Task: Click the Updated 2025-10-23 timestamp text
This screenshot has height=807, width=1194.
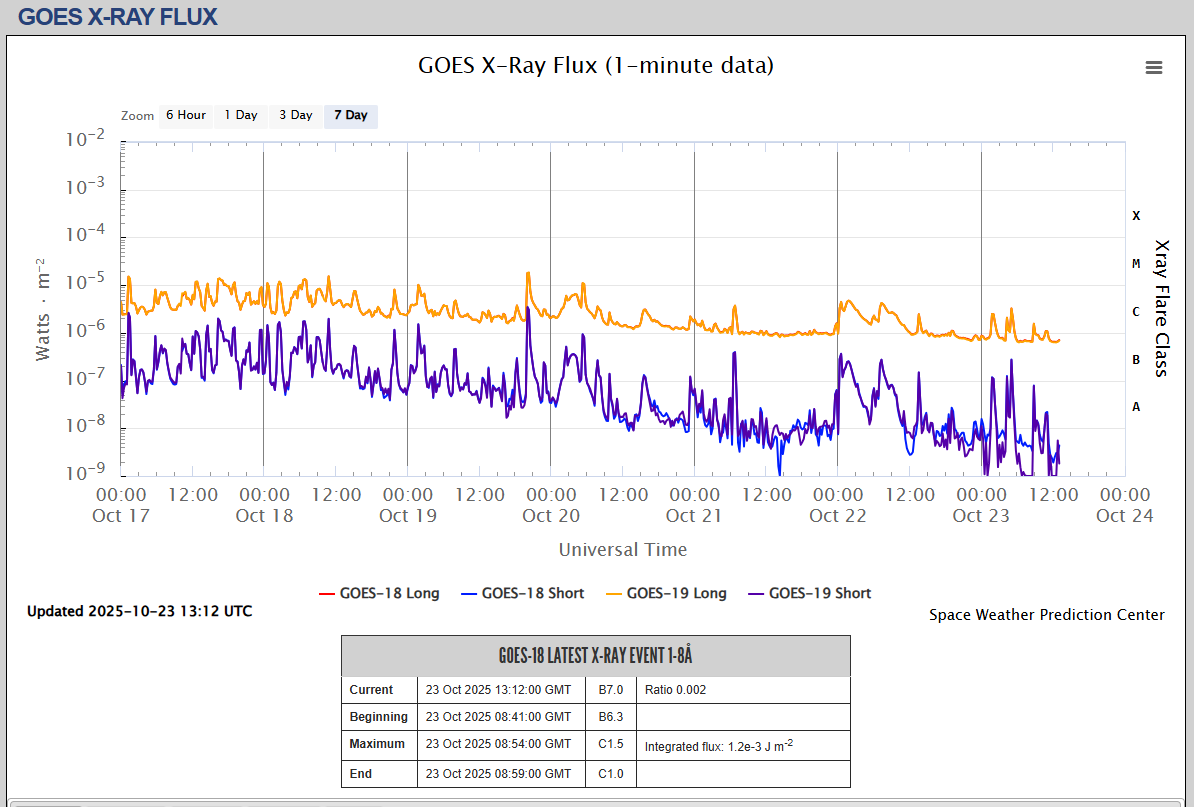Action: (139, 611)
